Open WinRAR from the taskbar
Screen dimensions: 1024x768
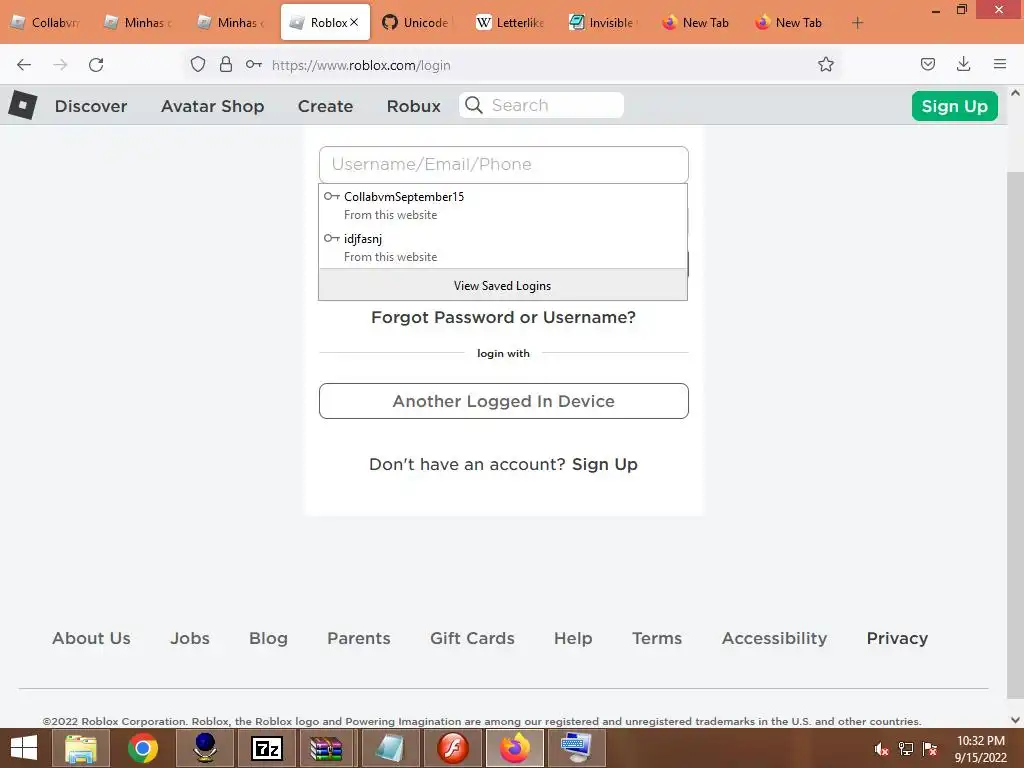(x=326, y=748)
